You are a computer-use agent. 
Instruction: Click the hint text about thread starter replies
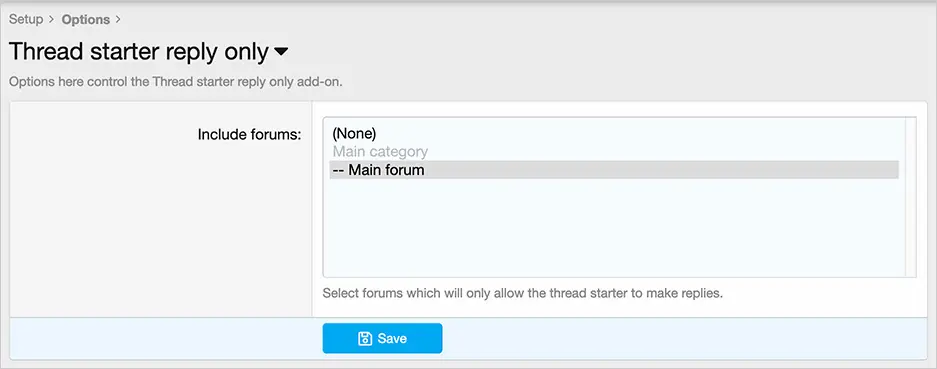pos(523,294)
